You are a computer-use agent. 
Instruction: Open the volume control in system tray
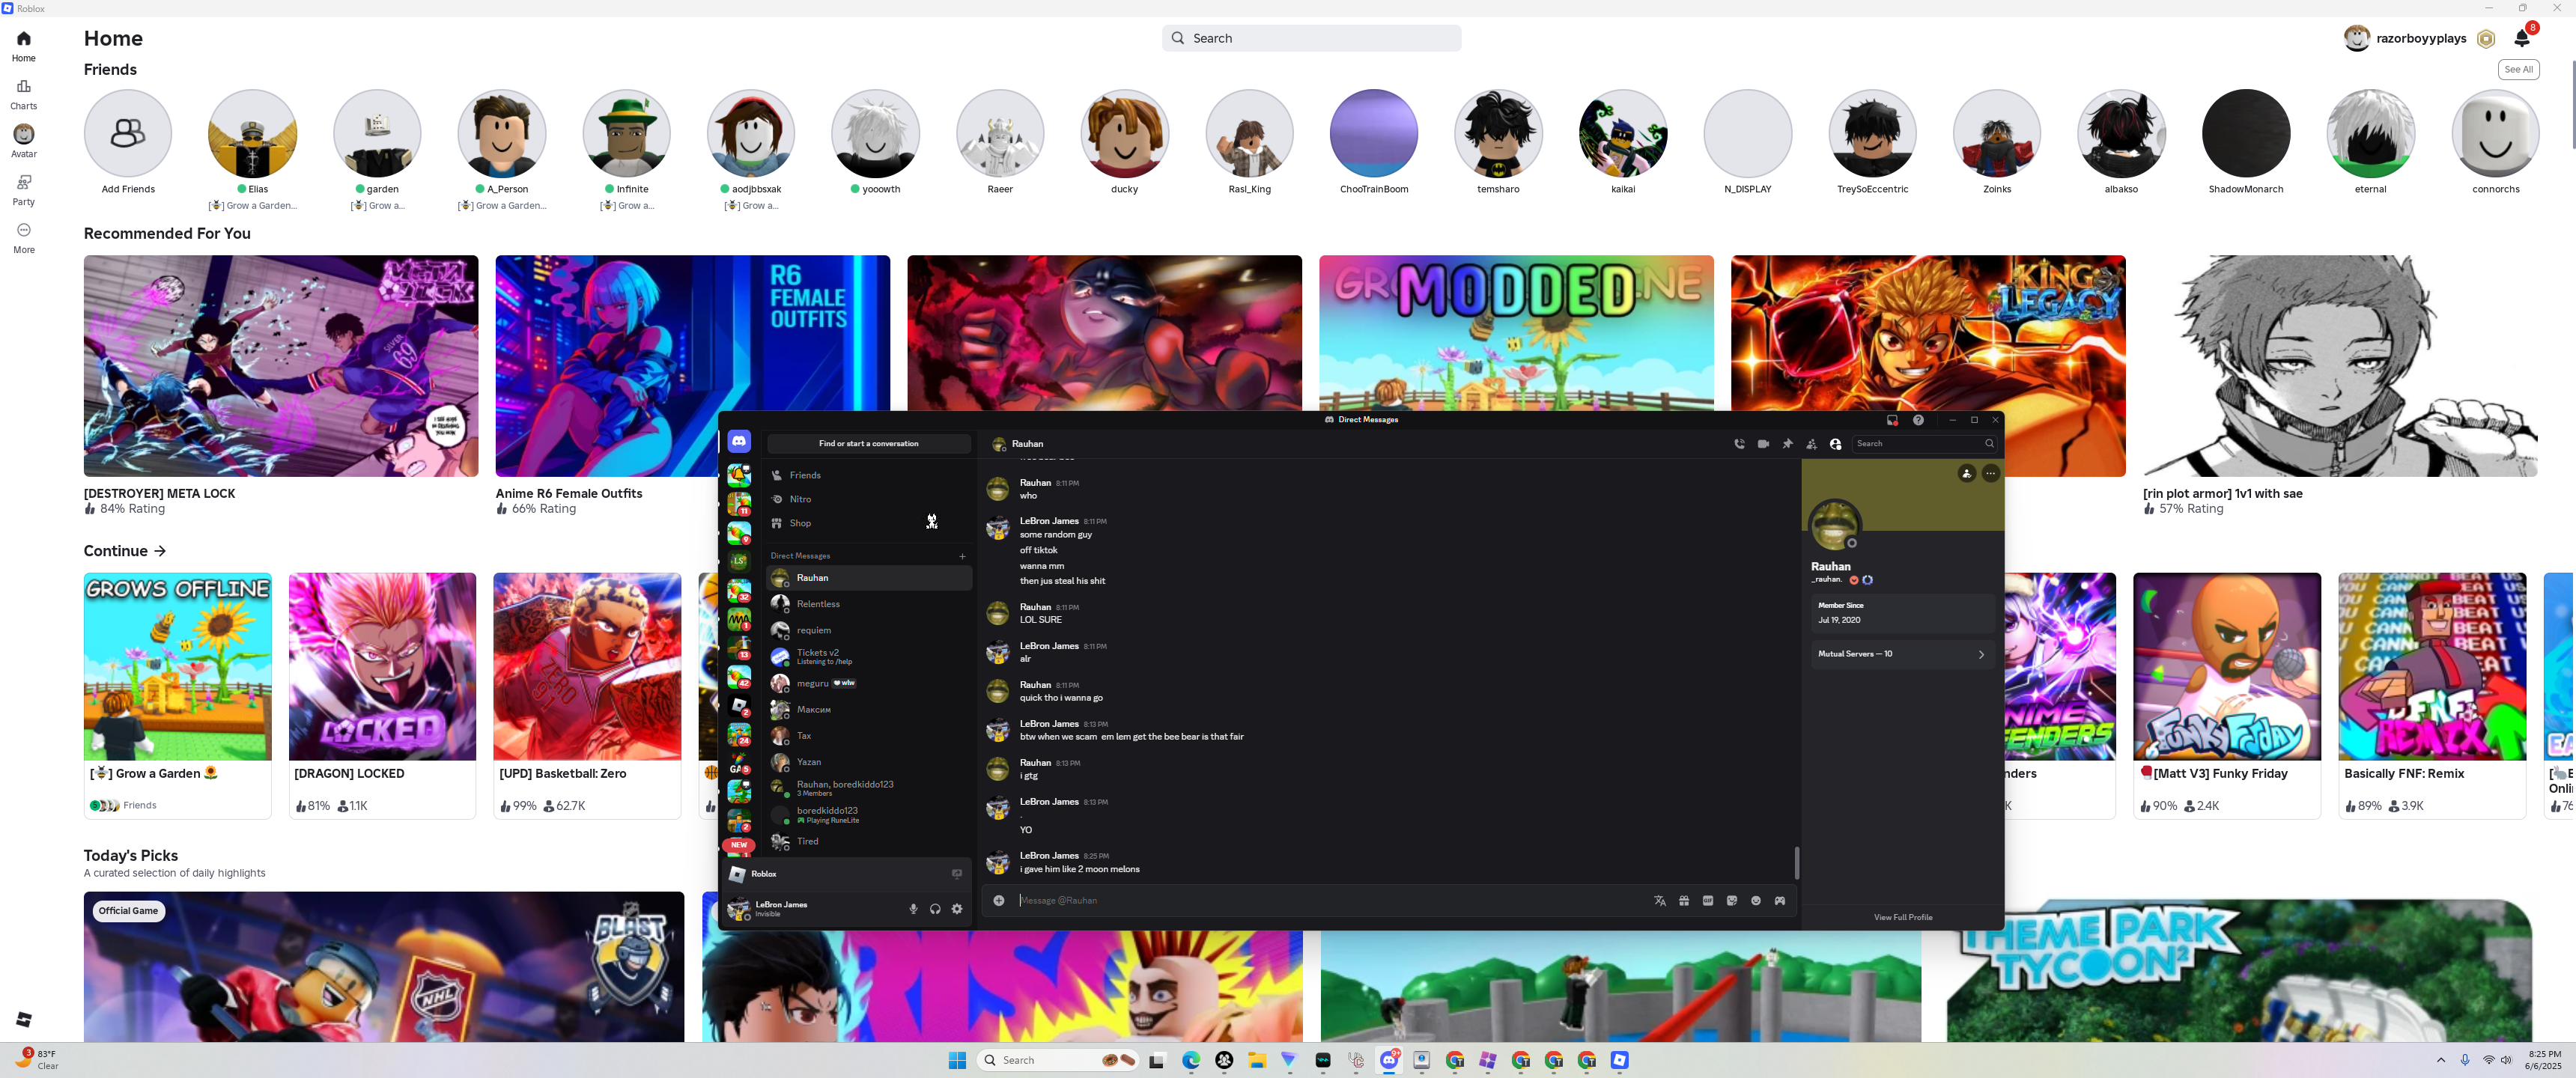[x=2506, y=1060]
